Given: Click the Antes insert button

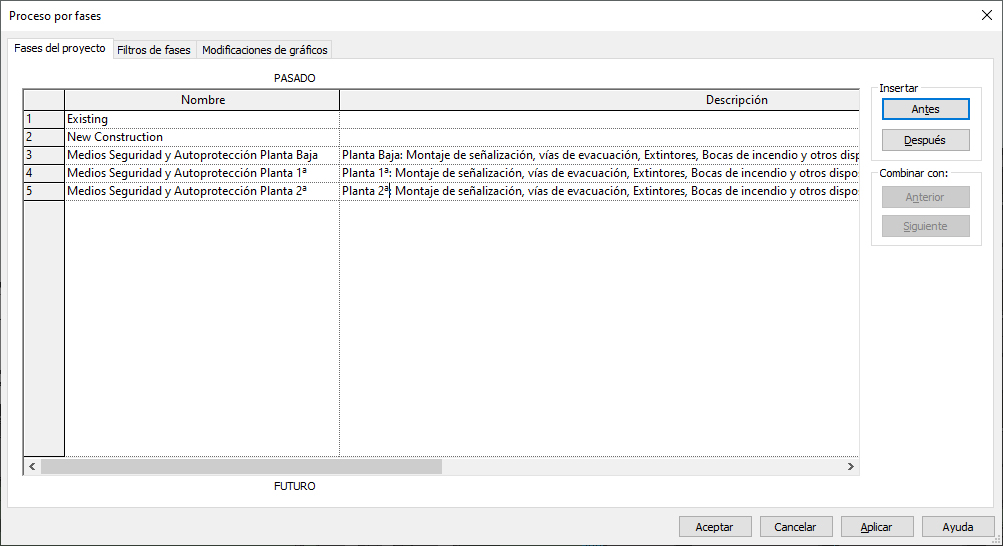Looking at the screenshot, I should coord(925,109).
